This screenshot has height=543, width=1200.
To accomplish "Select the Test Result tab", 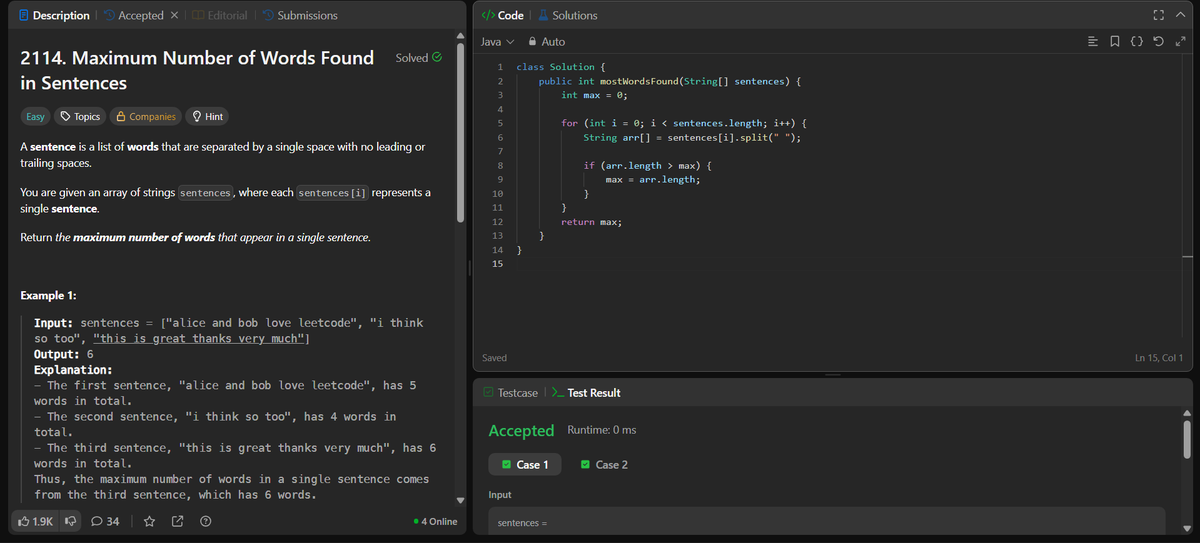I will click(x=586, y=393).
